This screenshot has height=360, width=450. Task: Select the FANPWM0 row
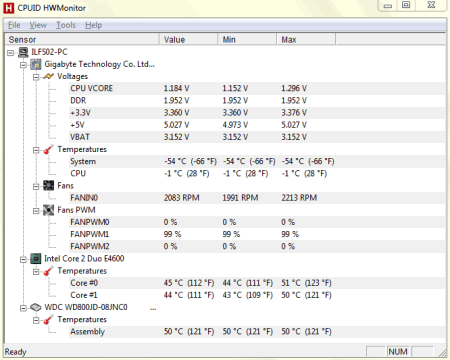pyautogui.click(x=257, y=222)
